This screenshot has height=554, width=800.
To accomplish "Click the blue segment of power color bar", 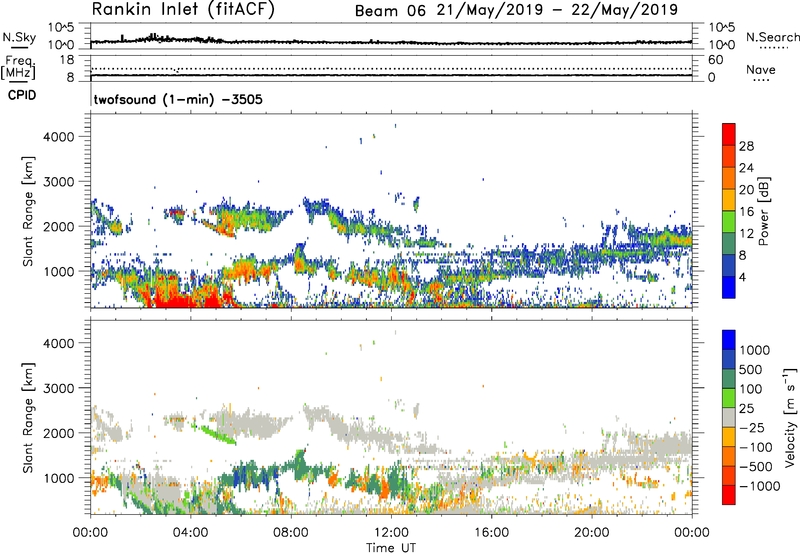I will tap(729, 287).
